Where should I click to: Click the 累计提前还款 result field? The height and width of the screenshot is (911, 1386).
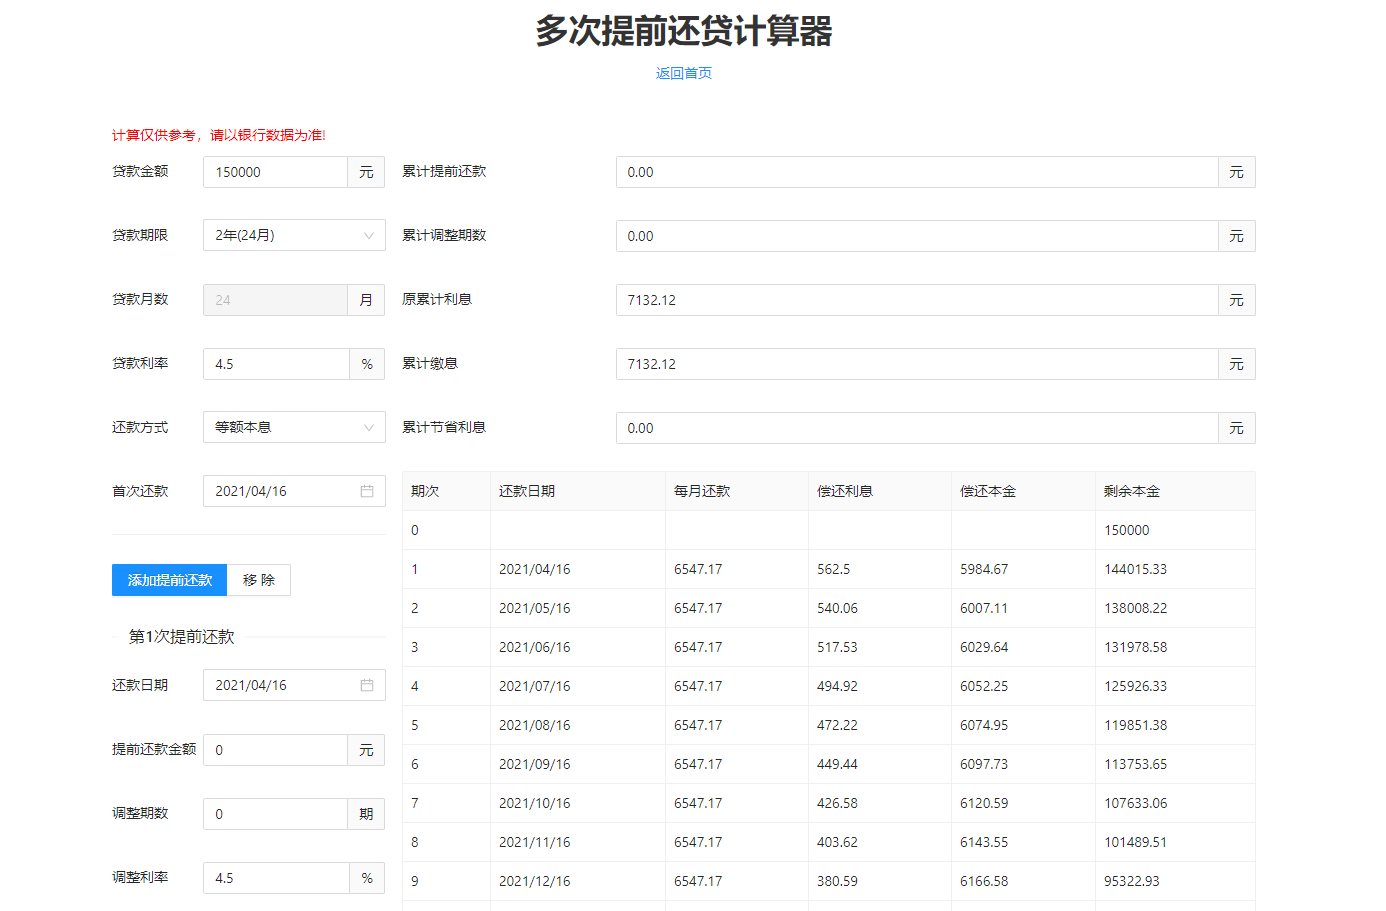916,172
